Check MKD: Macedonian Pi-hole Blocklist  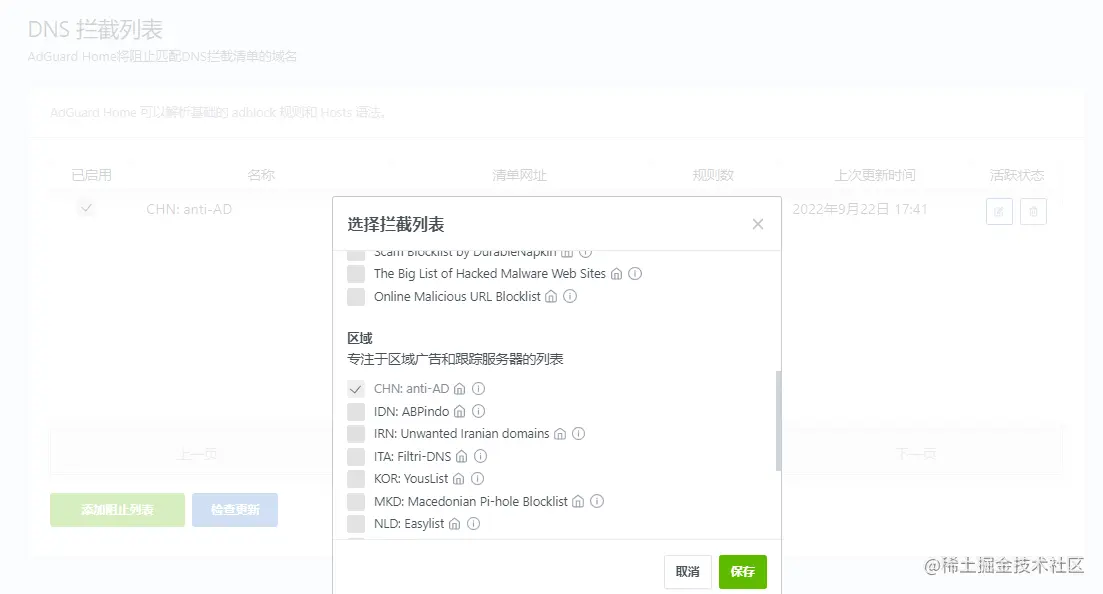[x=356, y=501]
